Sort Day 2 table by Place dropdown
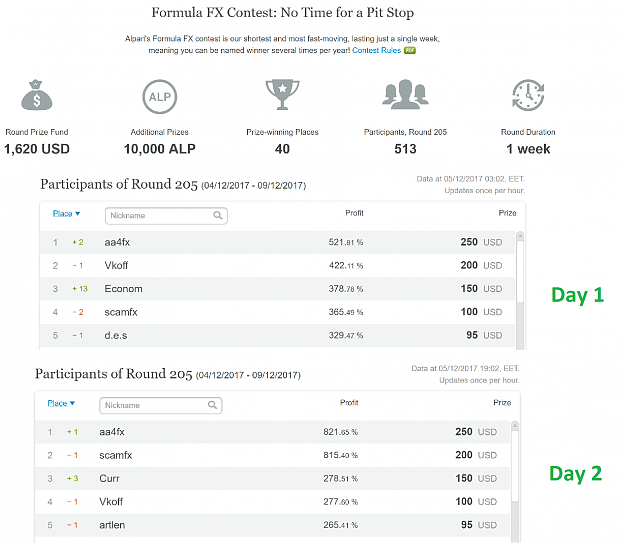 [x=61, y=403]
